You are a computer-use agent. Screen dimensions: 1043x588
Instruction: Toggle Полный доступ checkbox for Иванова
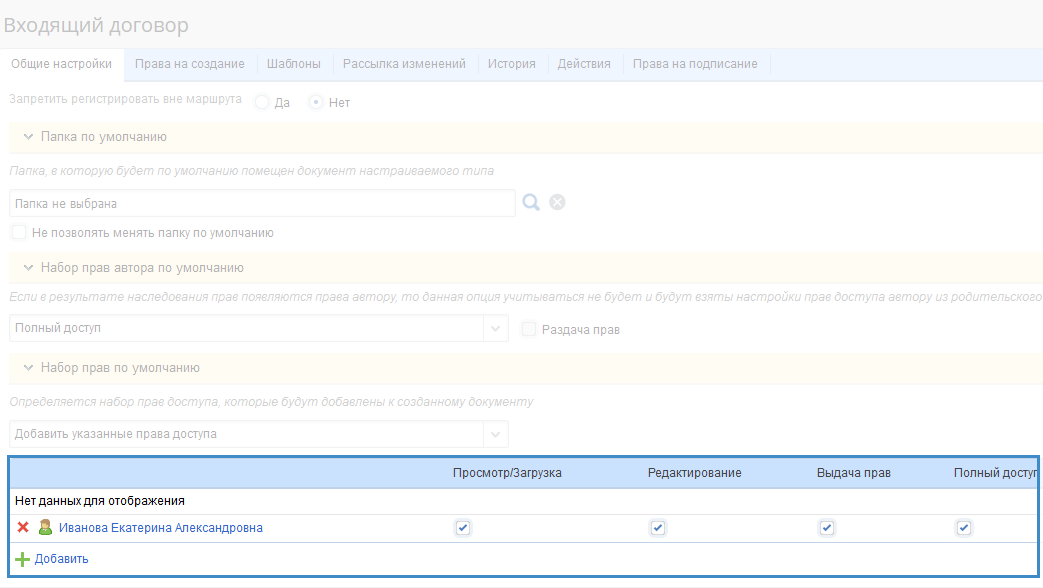963,528
